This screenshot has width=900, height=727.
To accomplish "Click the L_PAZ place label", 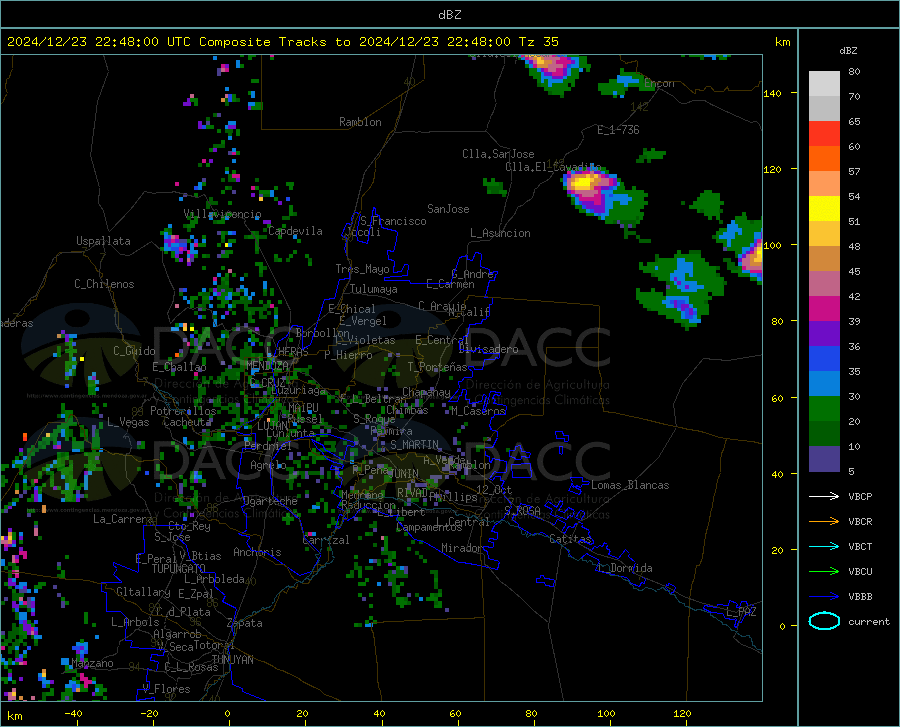I will point(741,612).
